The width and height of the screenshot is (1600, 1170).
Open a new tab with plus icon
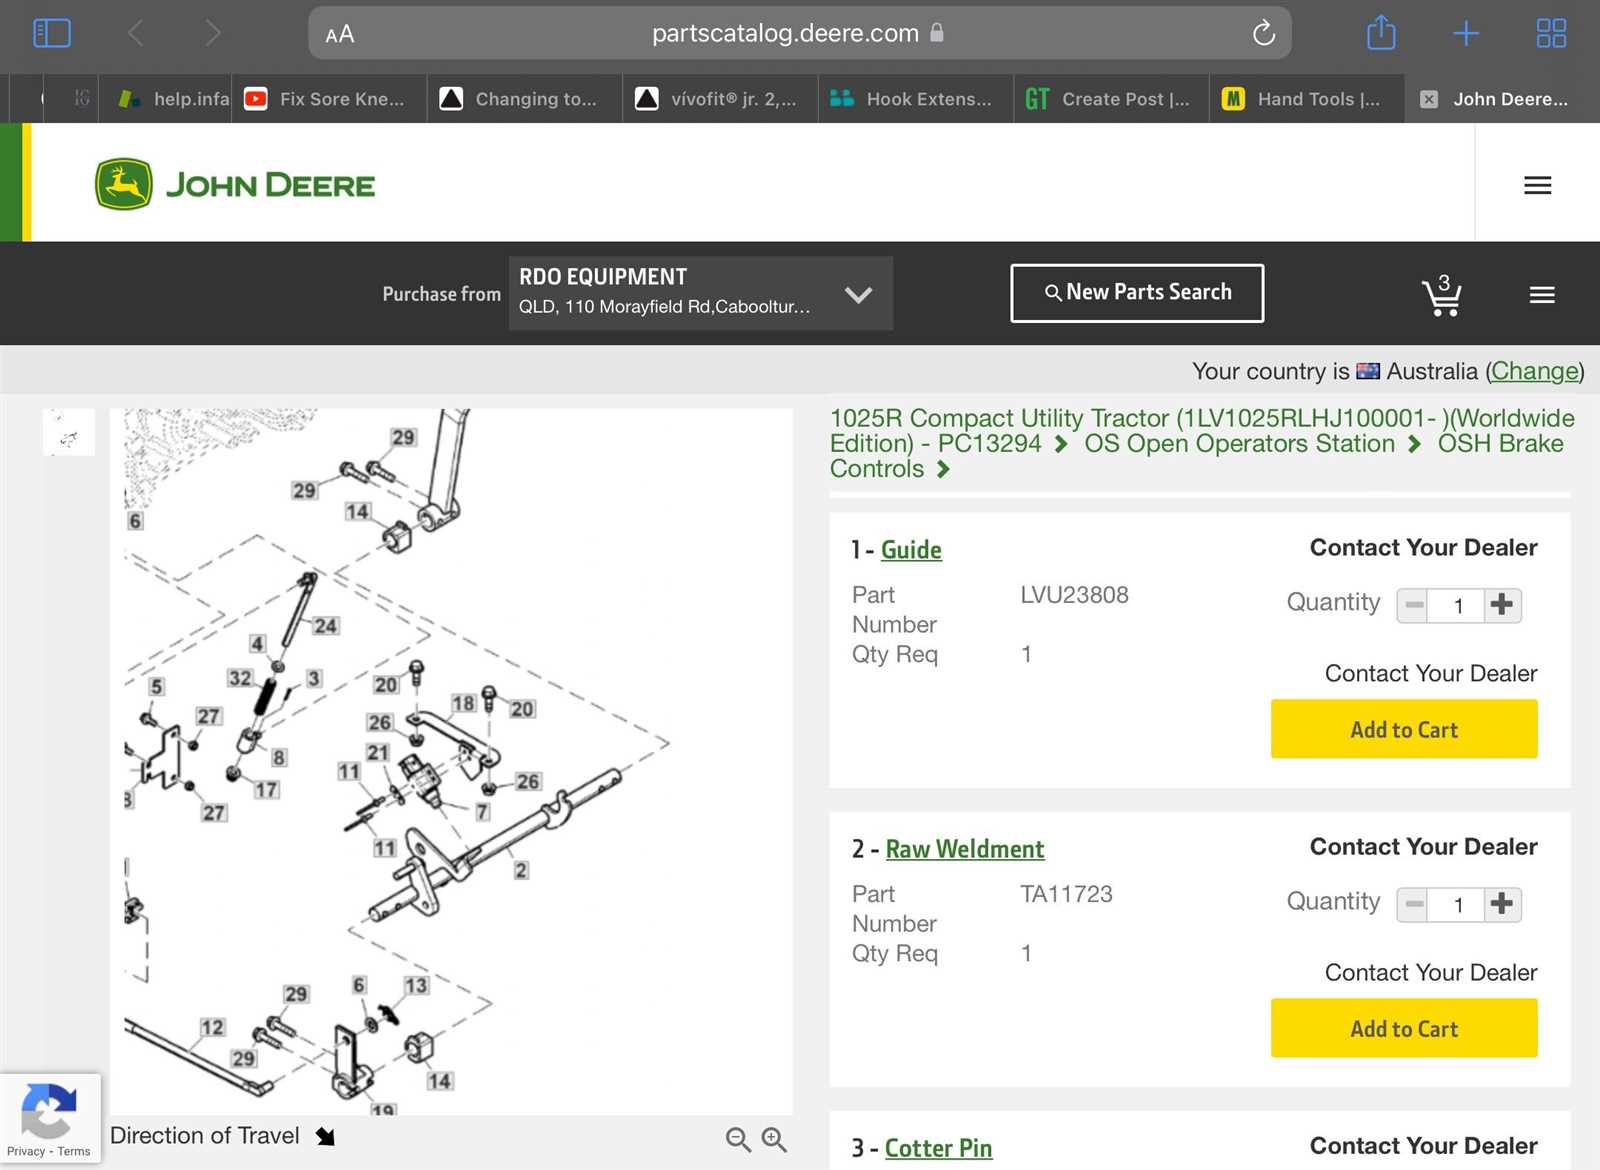tap(1466, 33)
